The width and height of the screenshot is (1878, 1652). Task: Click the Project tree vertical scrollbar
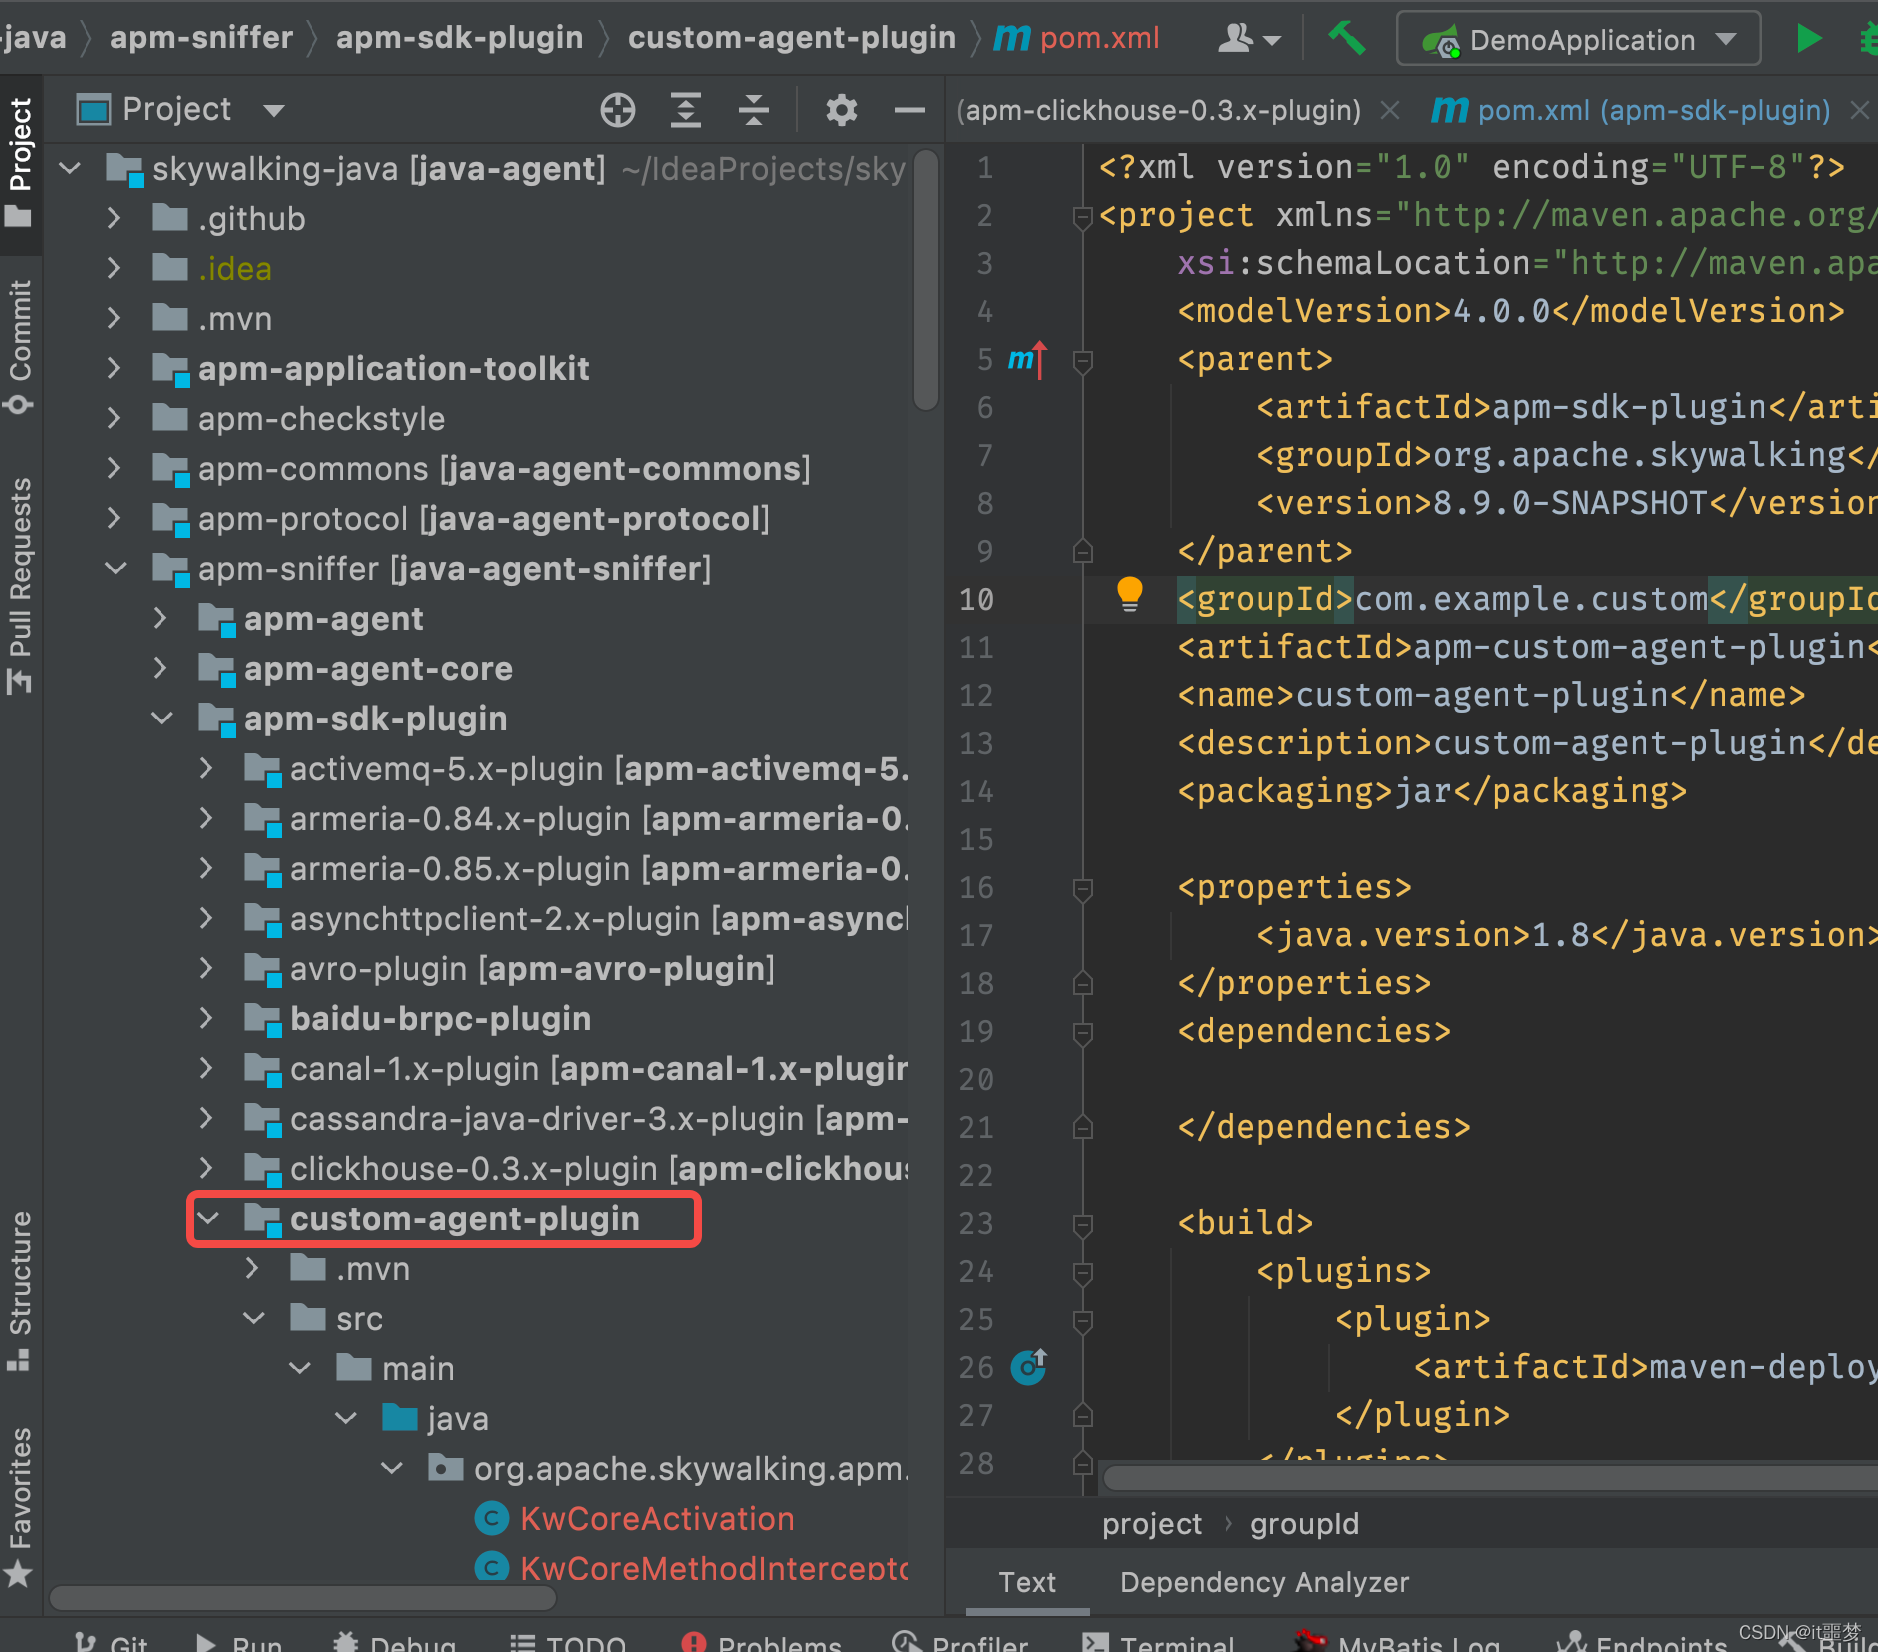click(x=926, y=280)
